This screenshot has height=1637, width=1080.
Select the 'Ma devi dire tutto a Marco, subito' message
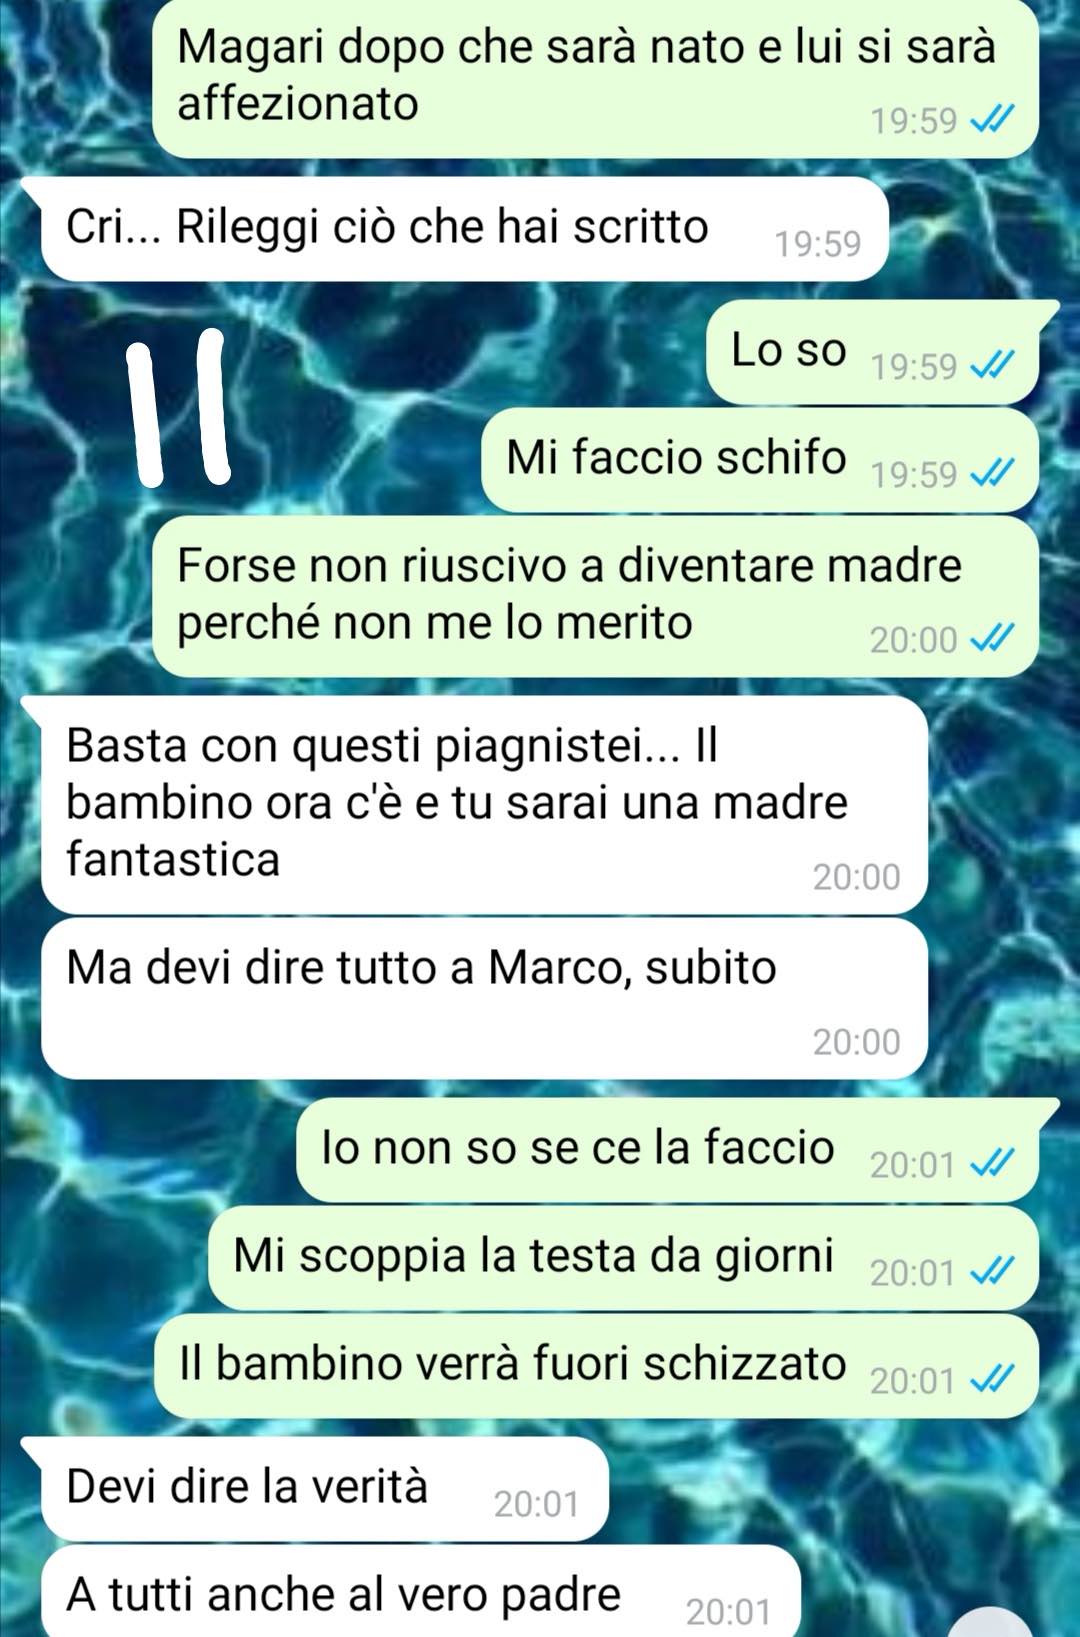(485, 999)
